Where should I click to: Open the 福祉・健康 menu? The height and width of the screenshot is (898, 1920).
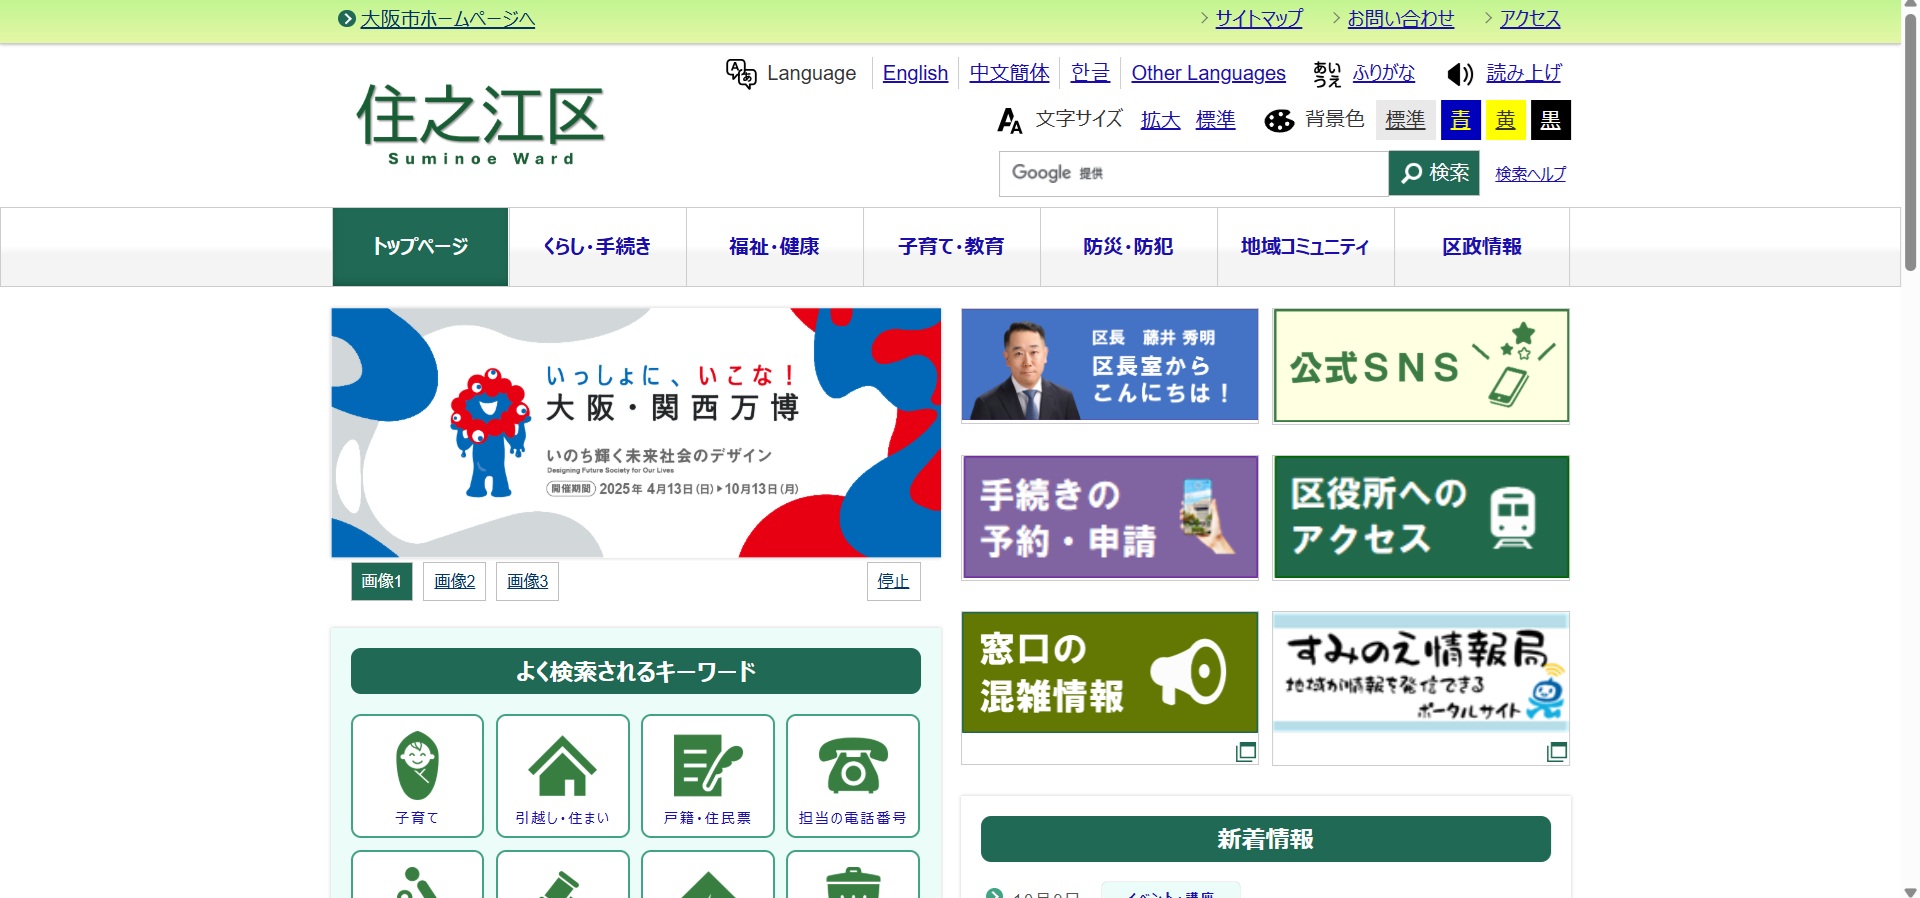tap(774, 247)
